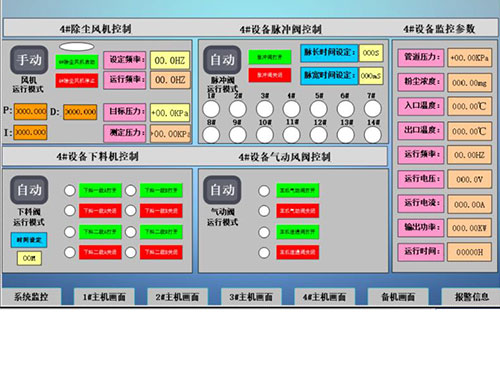Click pulse valve indicator 10#

pyautogui.click(x=265, y=135)
